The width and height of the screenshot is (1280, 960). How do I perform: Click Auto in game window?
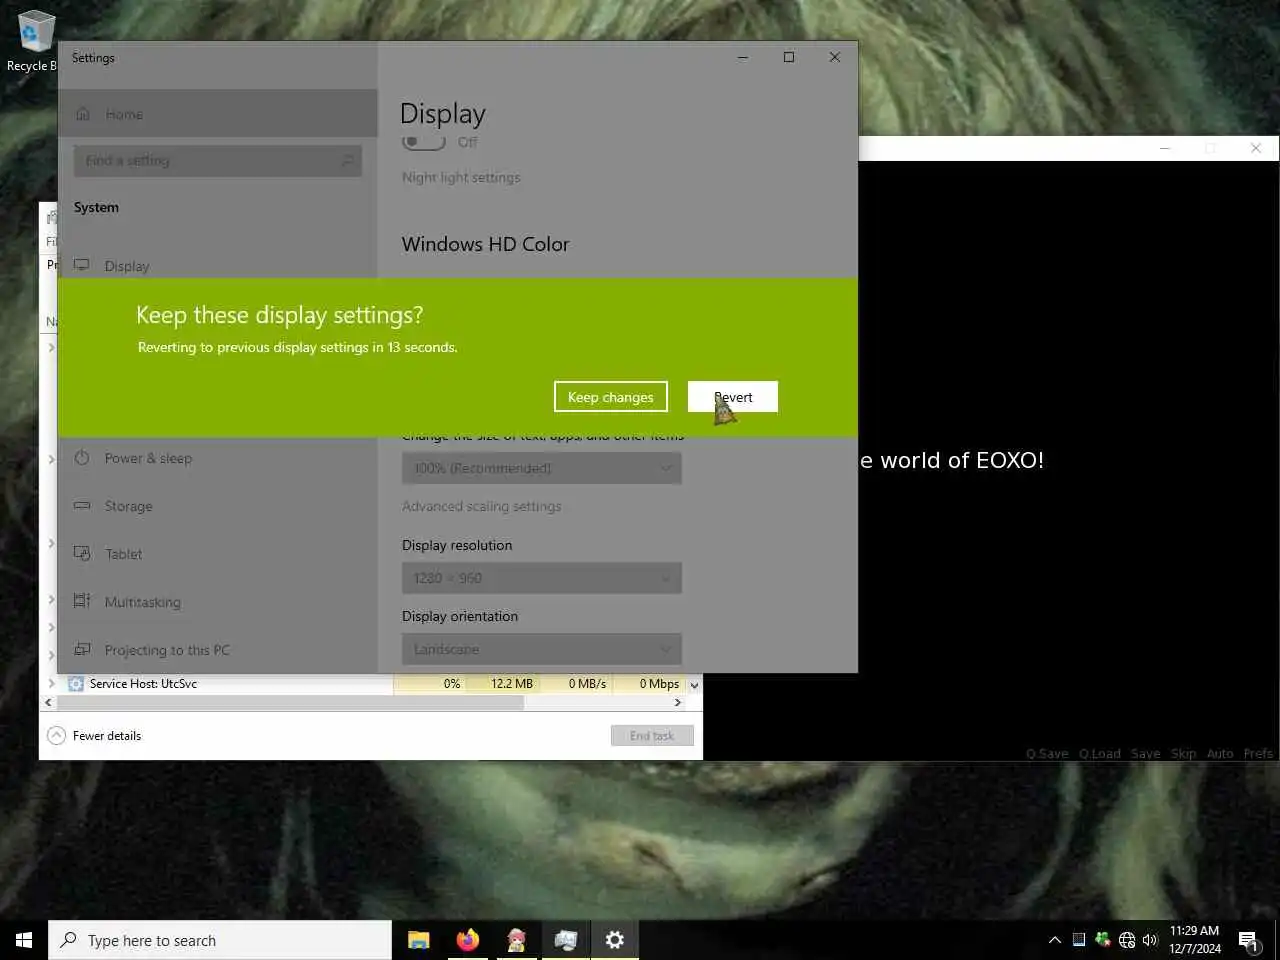click(x=1220, y=754)
